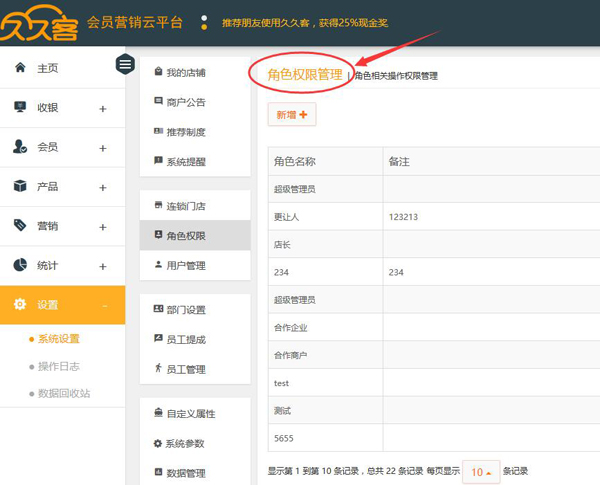The image size is (600, 485).
Task: Click the 久久客 logo
Action: click(x=38, y=23)
